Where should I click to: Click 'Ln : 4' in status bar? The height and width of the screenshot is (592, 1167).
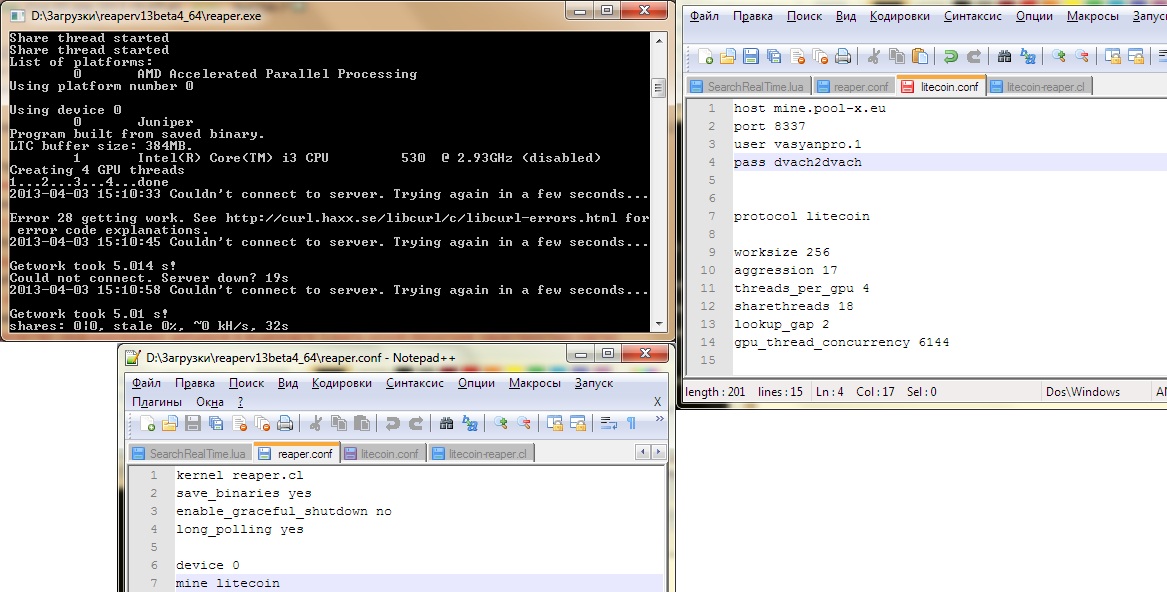click(829, 392)
